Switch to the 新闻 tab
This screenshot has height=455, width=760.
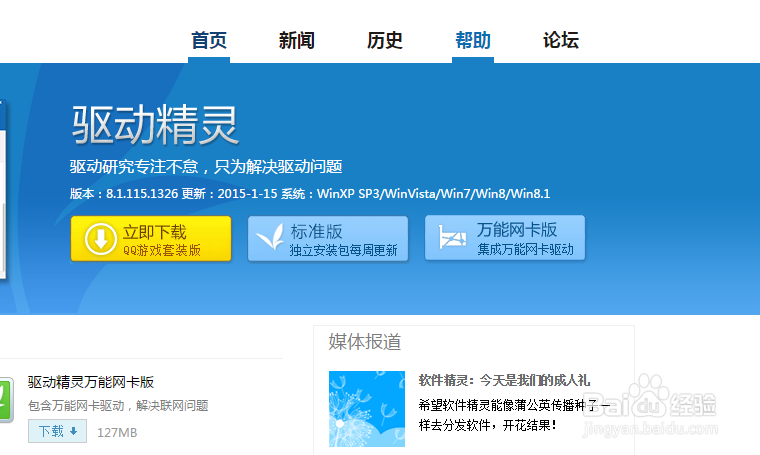[297, 40]
